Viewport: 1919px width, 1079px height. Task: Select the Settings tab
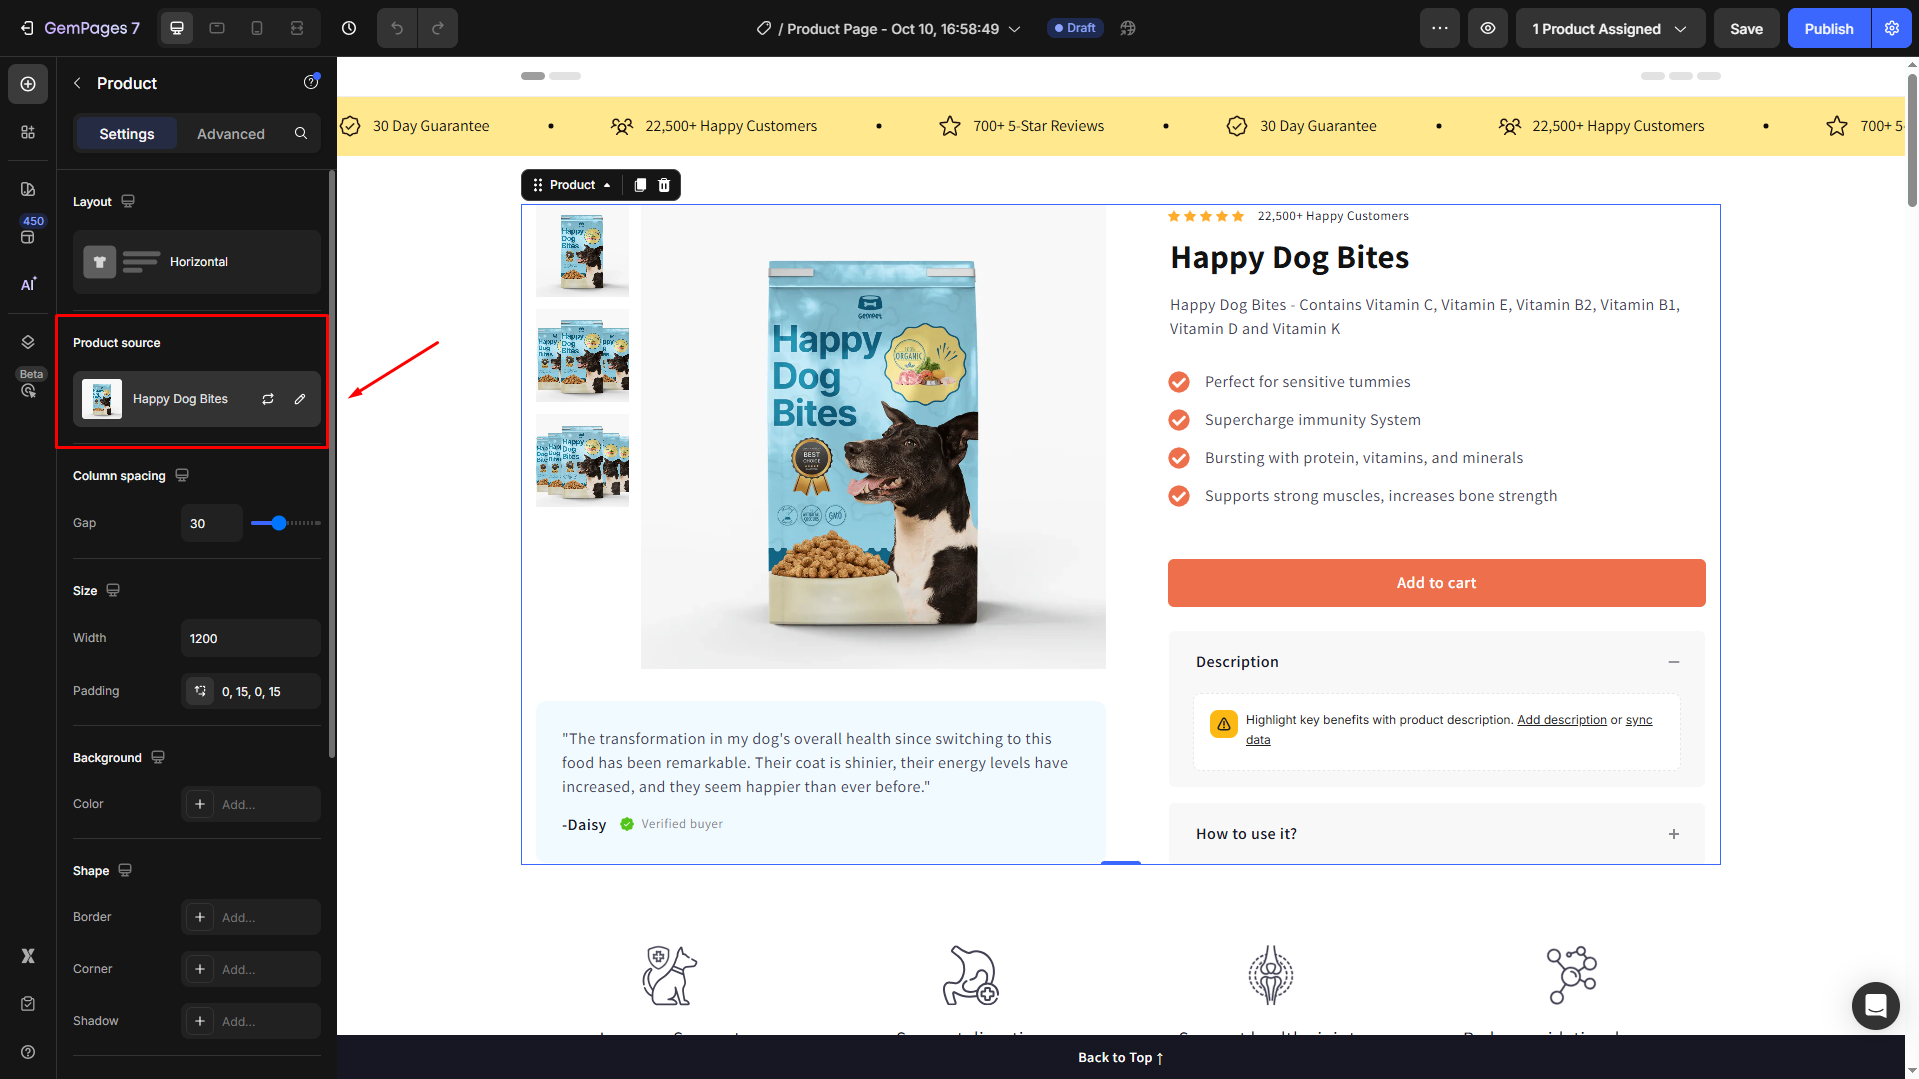127,133
